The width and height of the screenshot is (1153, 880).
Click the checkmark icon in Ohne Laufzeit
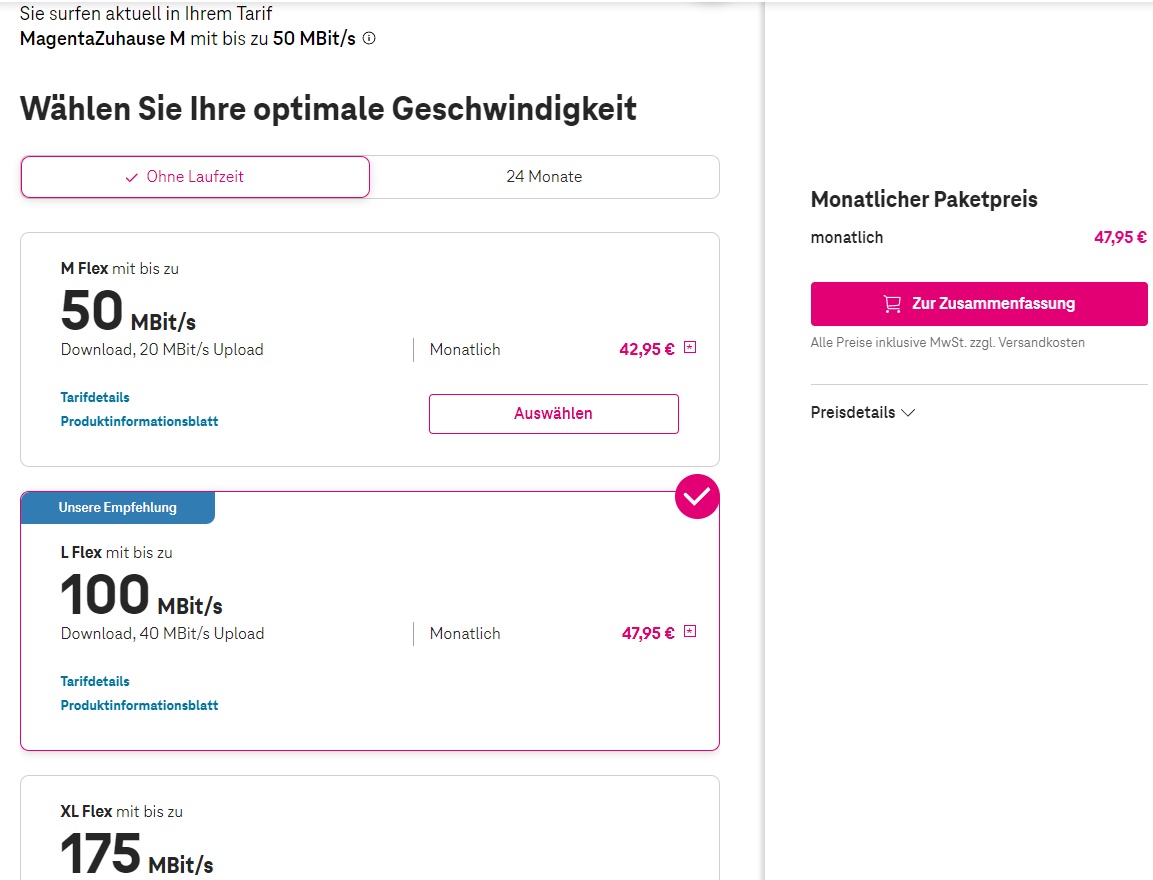[132, 177]
